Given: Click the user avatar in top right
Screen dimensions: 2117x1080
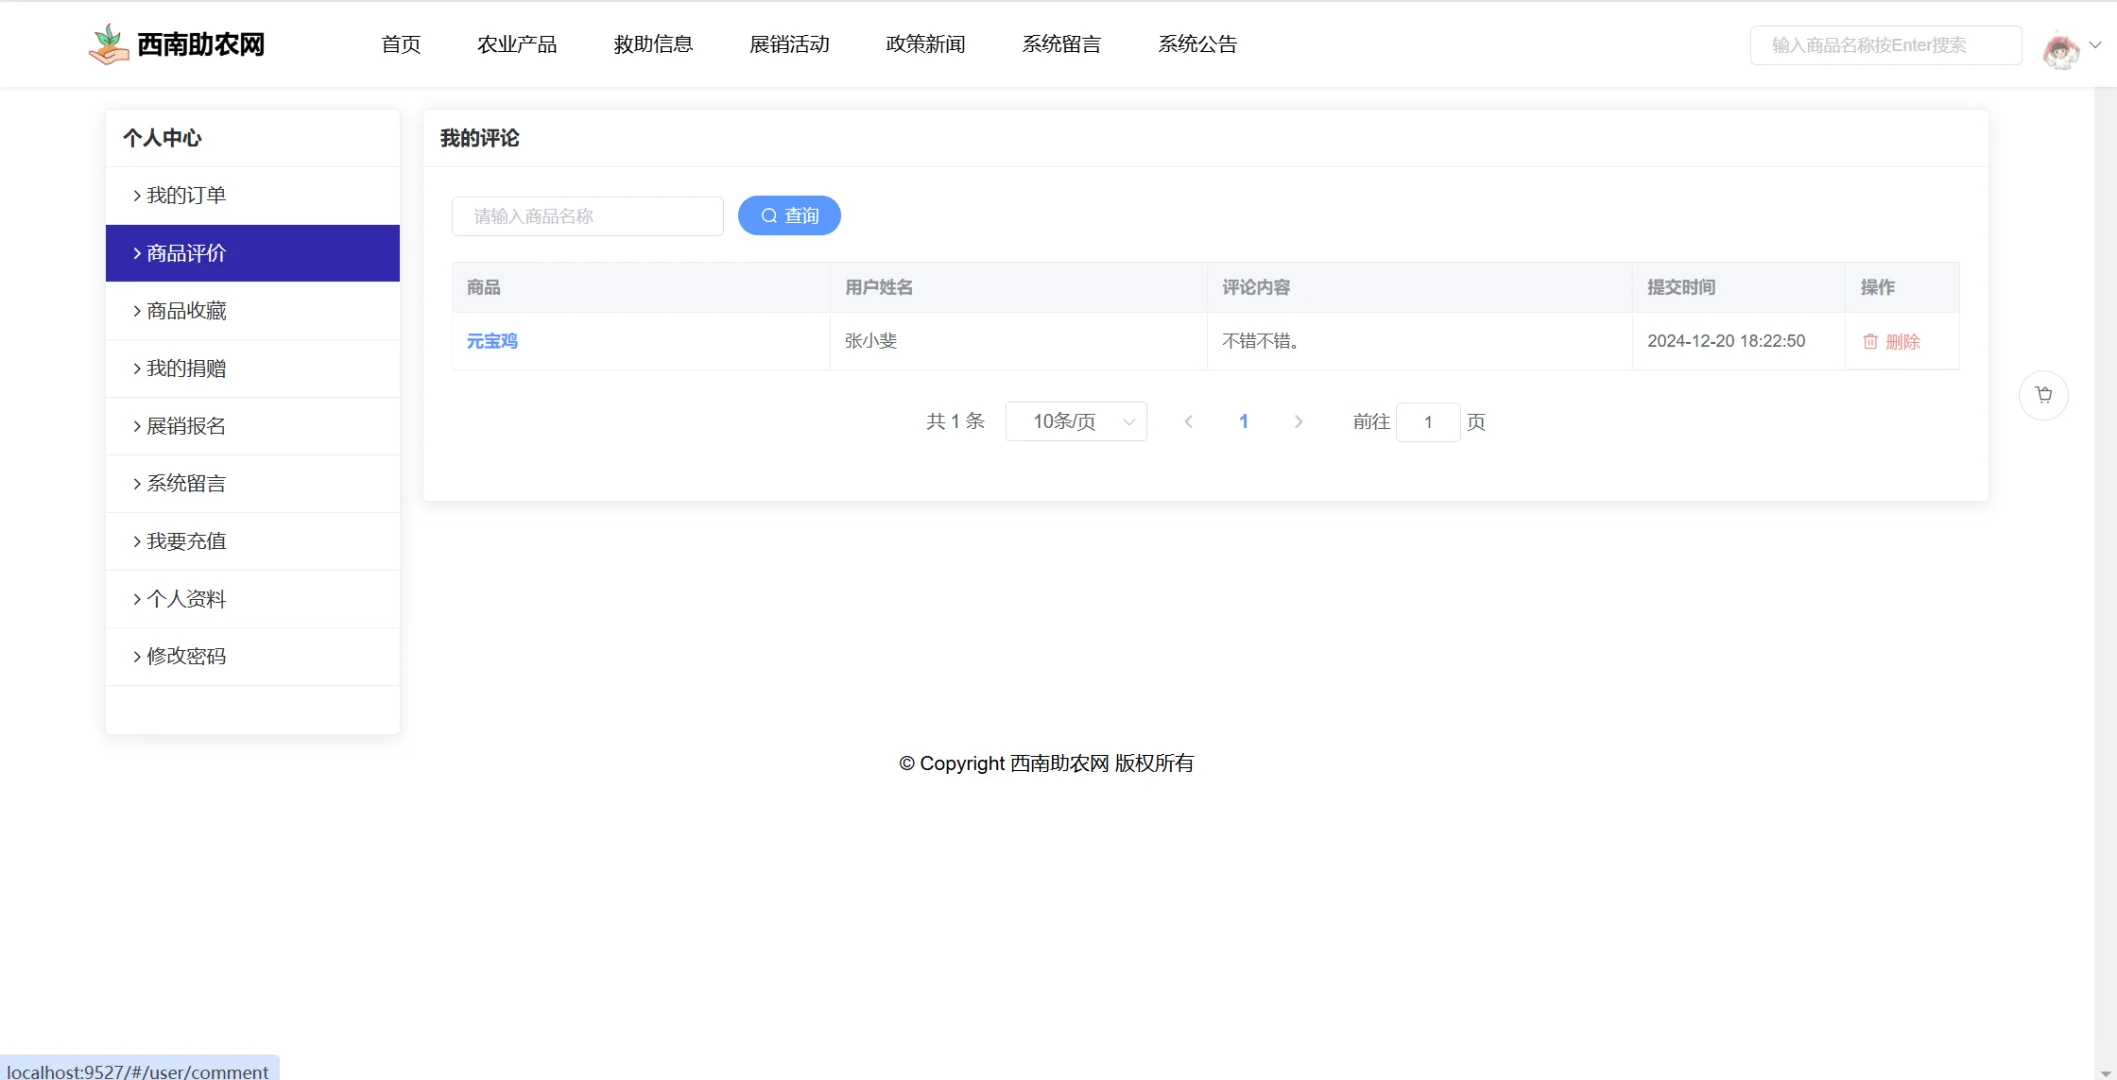Looking at the screenshot, I should 2059,45.
